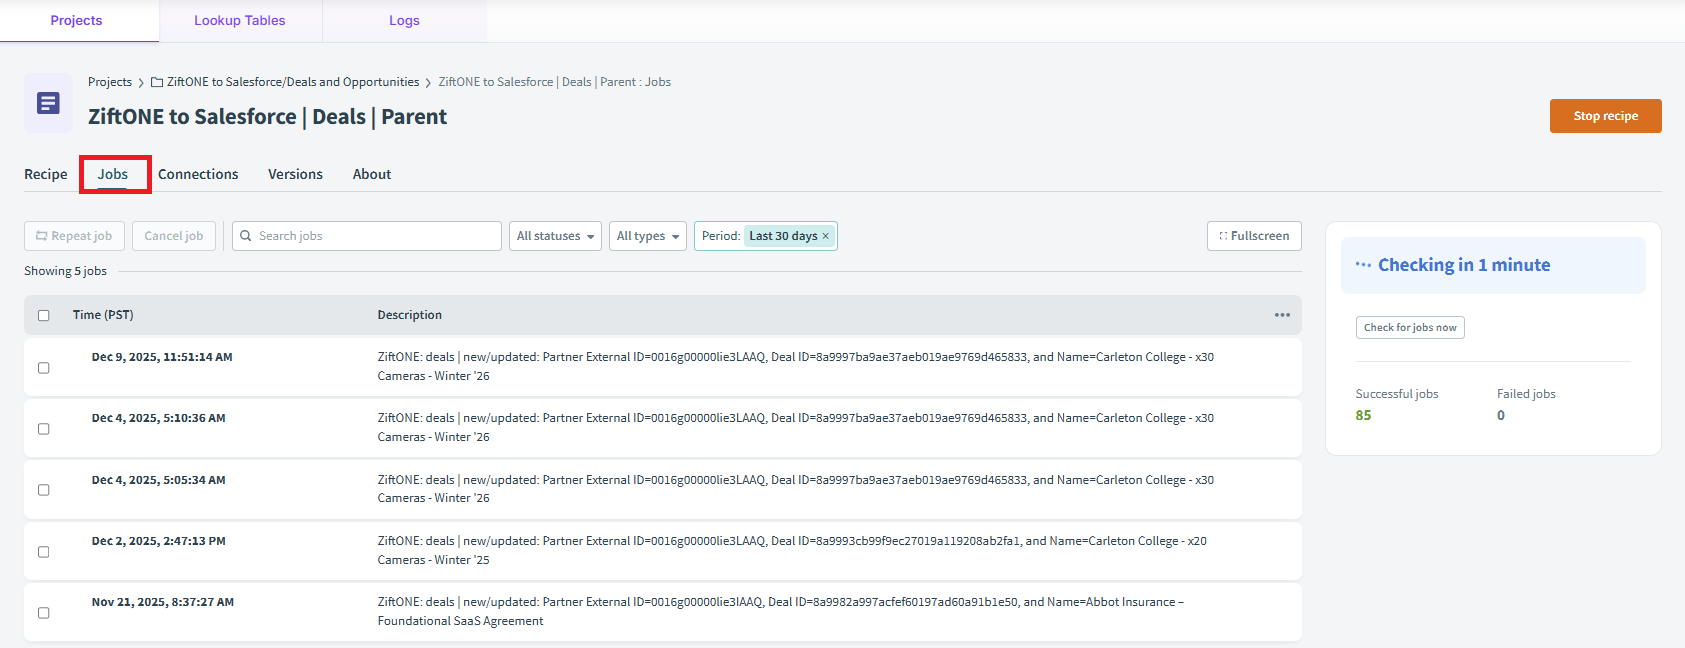Click the Search jobs input field

[367, 236]
